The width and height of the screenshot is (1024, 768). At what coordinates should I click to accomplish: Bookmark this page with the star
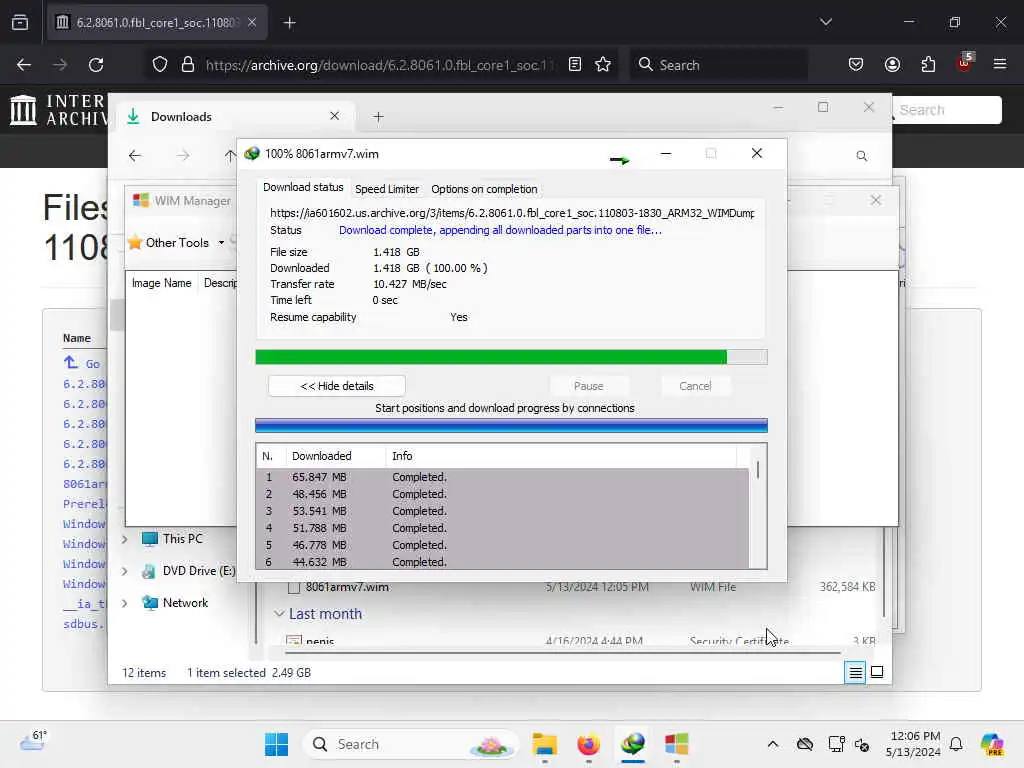point(603,64)
